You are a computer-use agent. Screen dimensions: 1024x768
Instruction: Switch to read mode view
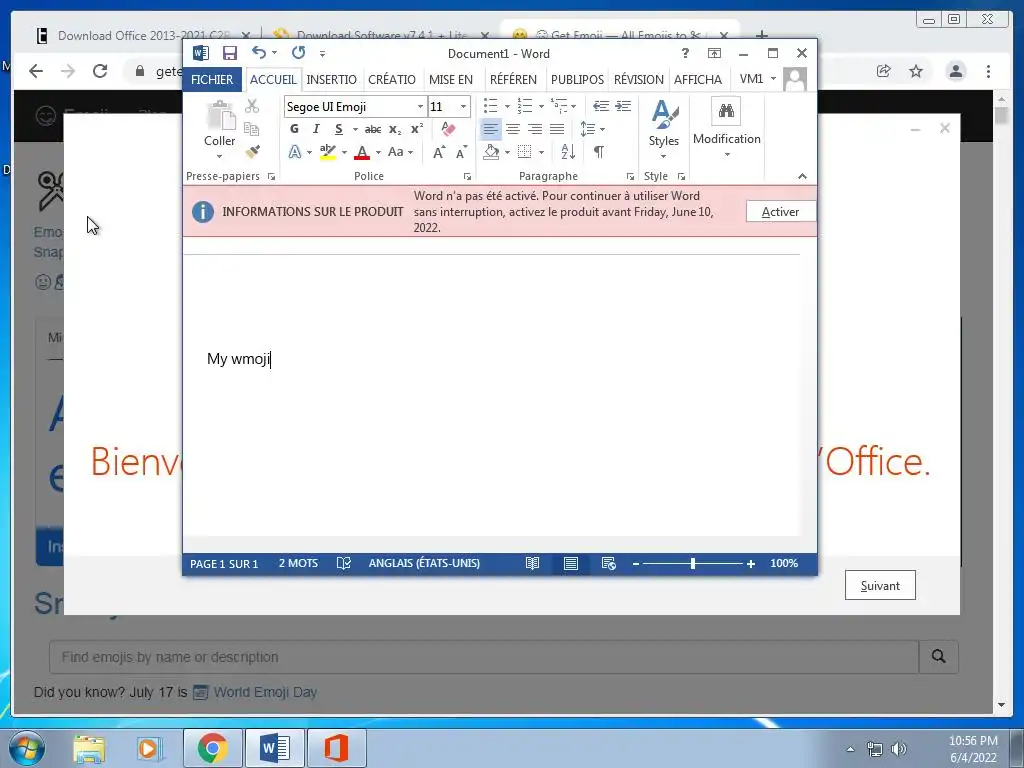(532, 563)
